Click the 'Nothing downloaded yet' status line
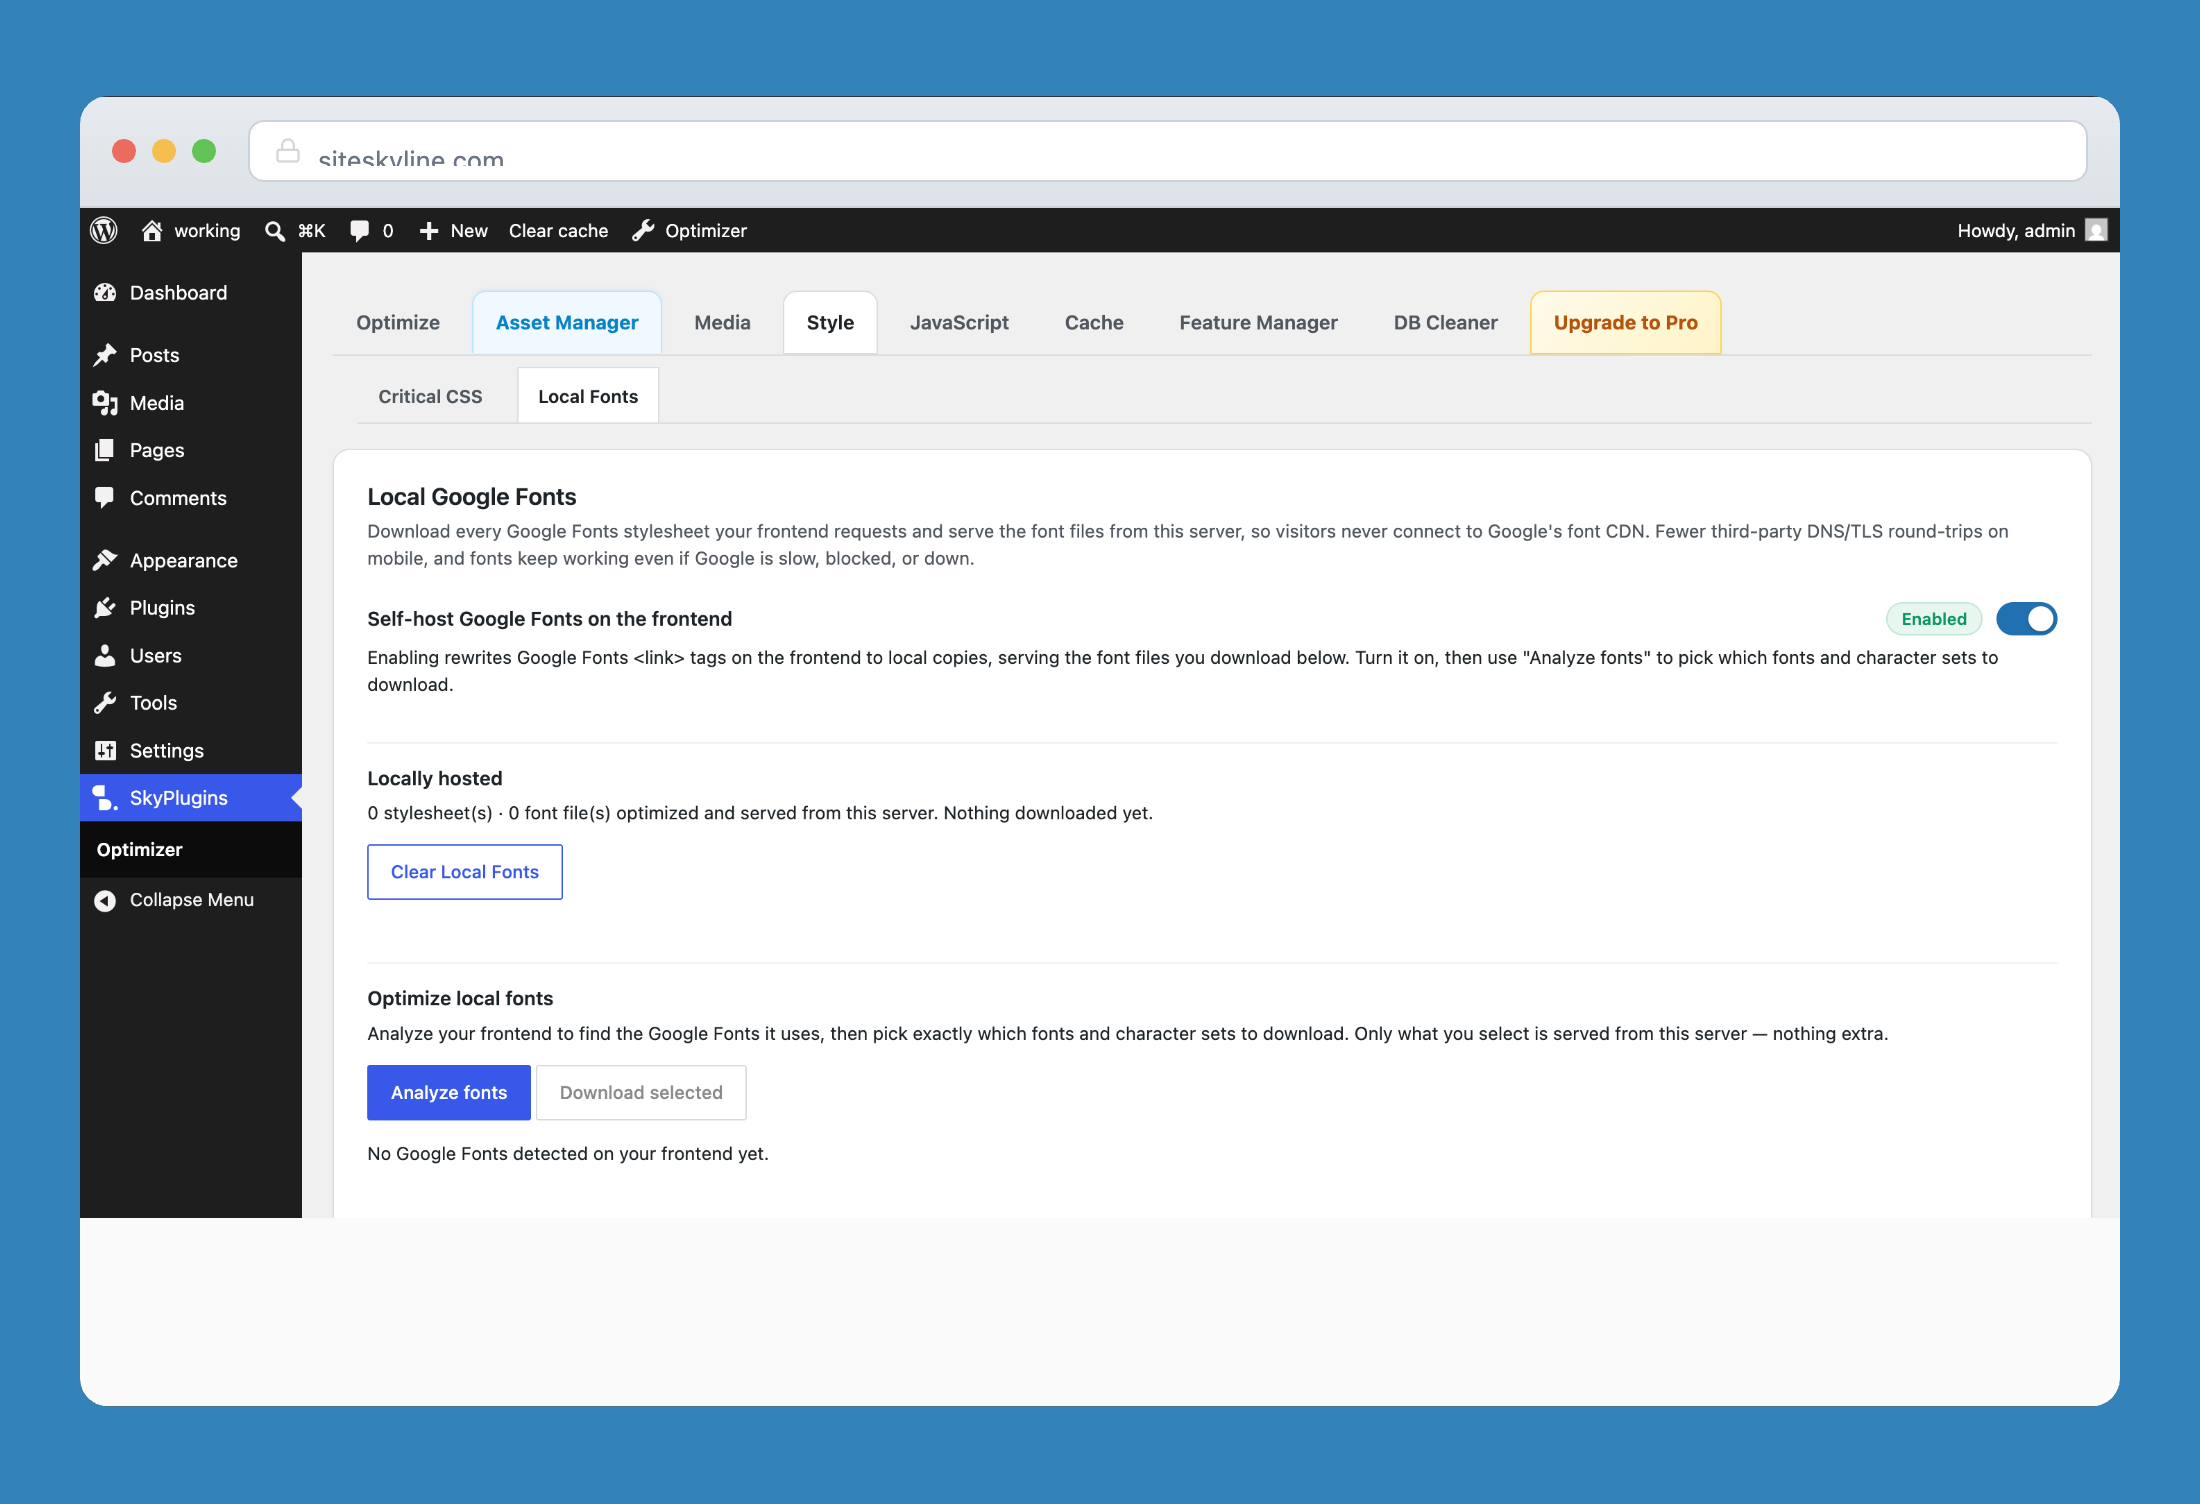Screen dimensions: 2200x1504 tap(760, 813)
